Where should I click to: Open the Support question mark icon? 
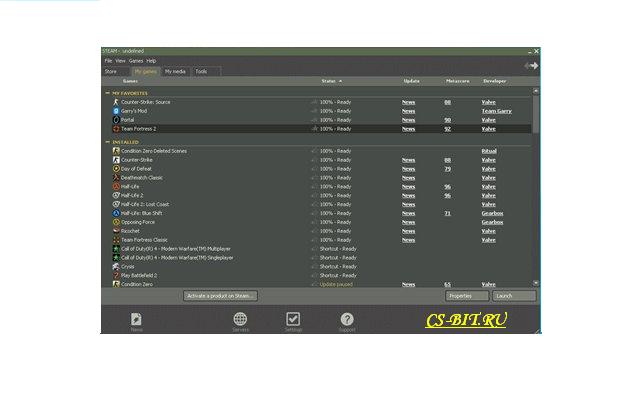pos(347,319)
